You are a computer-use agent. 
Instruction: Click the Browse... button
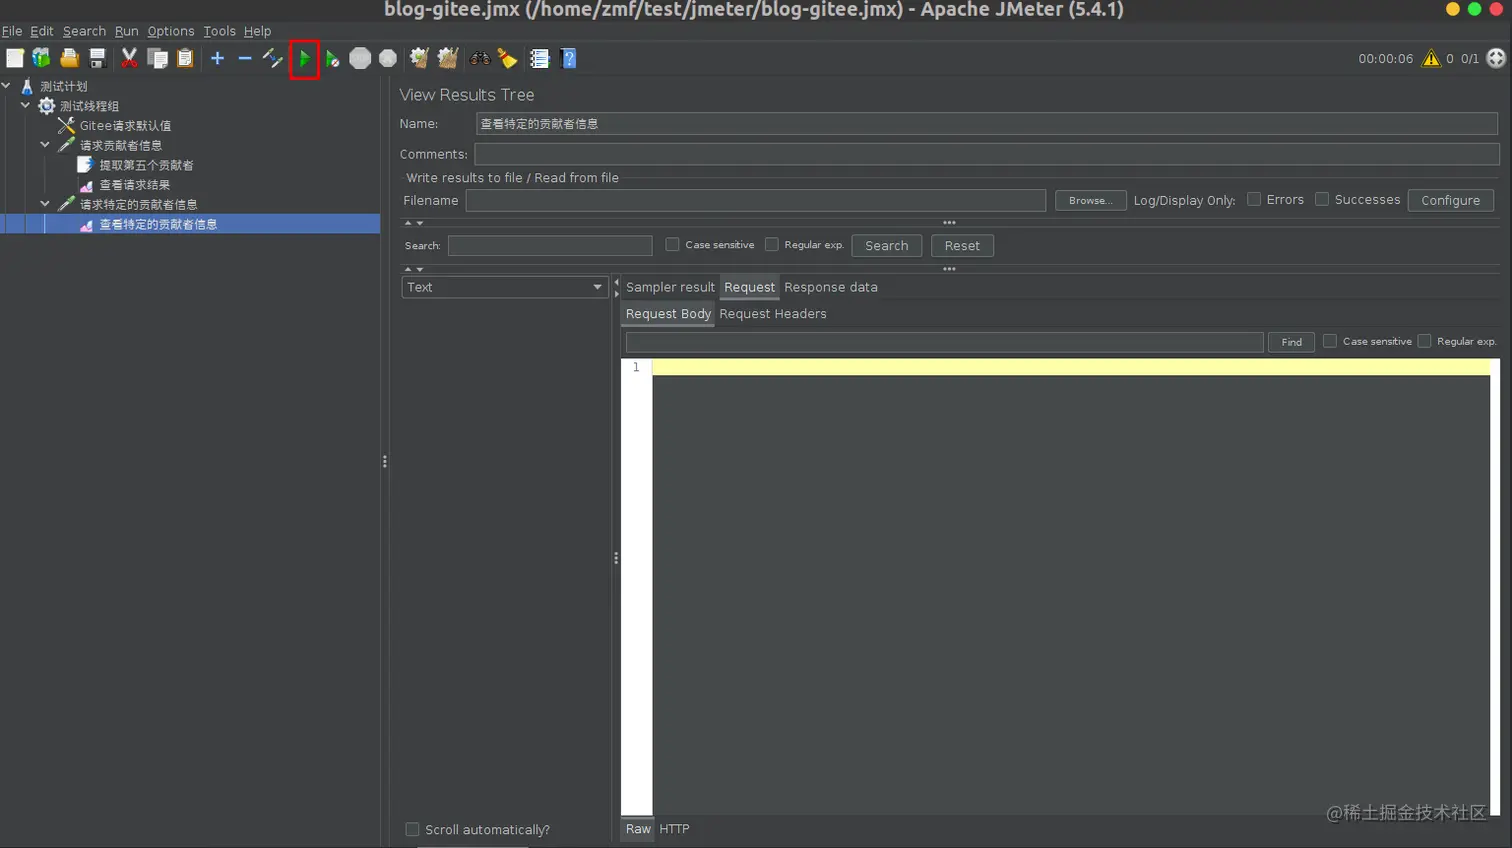[1090, 201]
